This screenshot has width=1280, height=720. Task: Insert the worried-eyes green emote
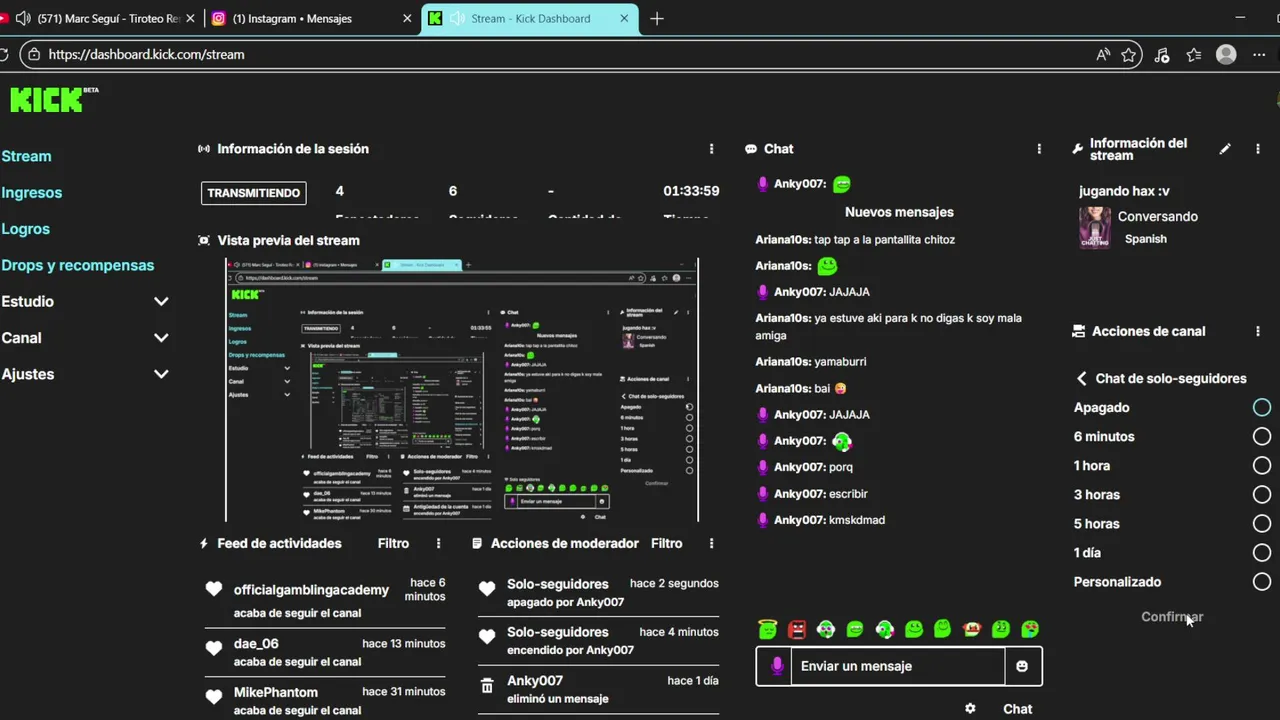1001,629
